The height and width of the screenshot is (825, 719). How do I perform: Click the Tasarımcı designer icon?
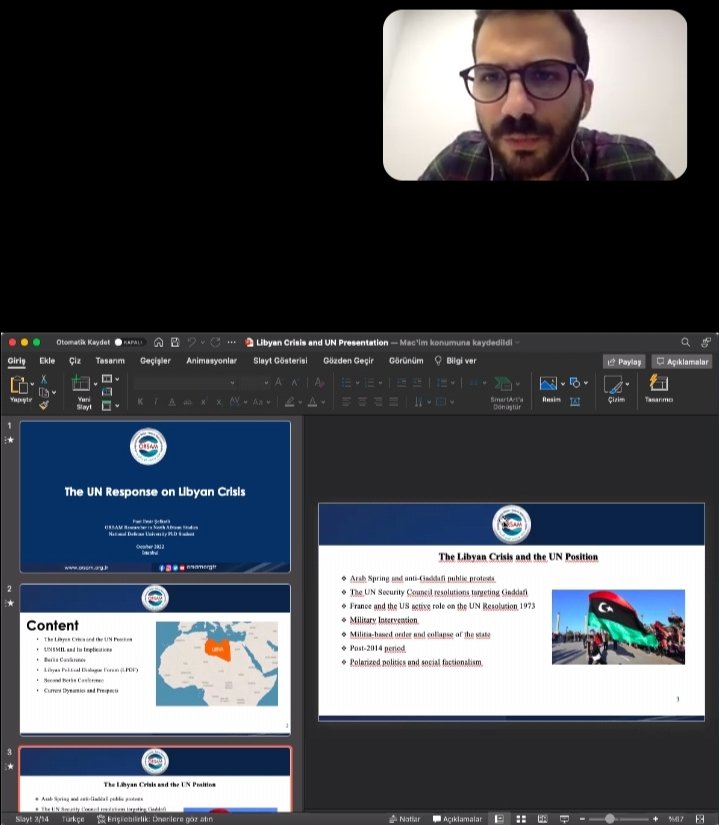[x=659, y=383]
